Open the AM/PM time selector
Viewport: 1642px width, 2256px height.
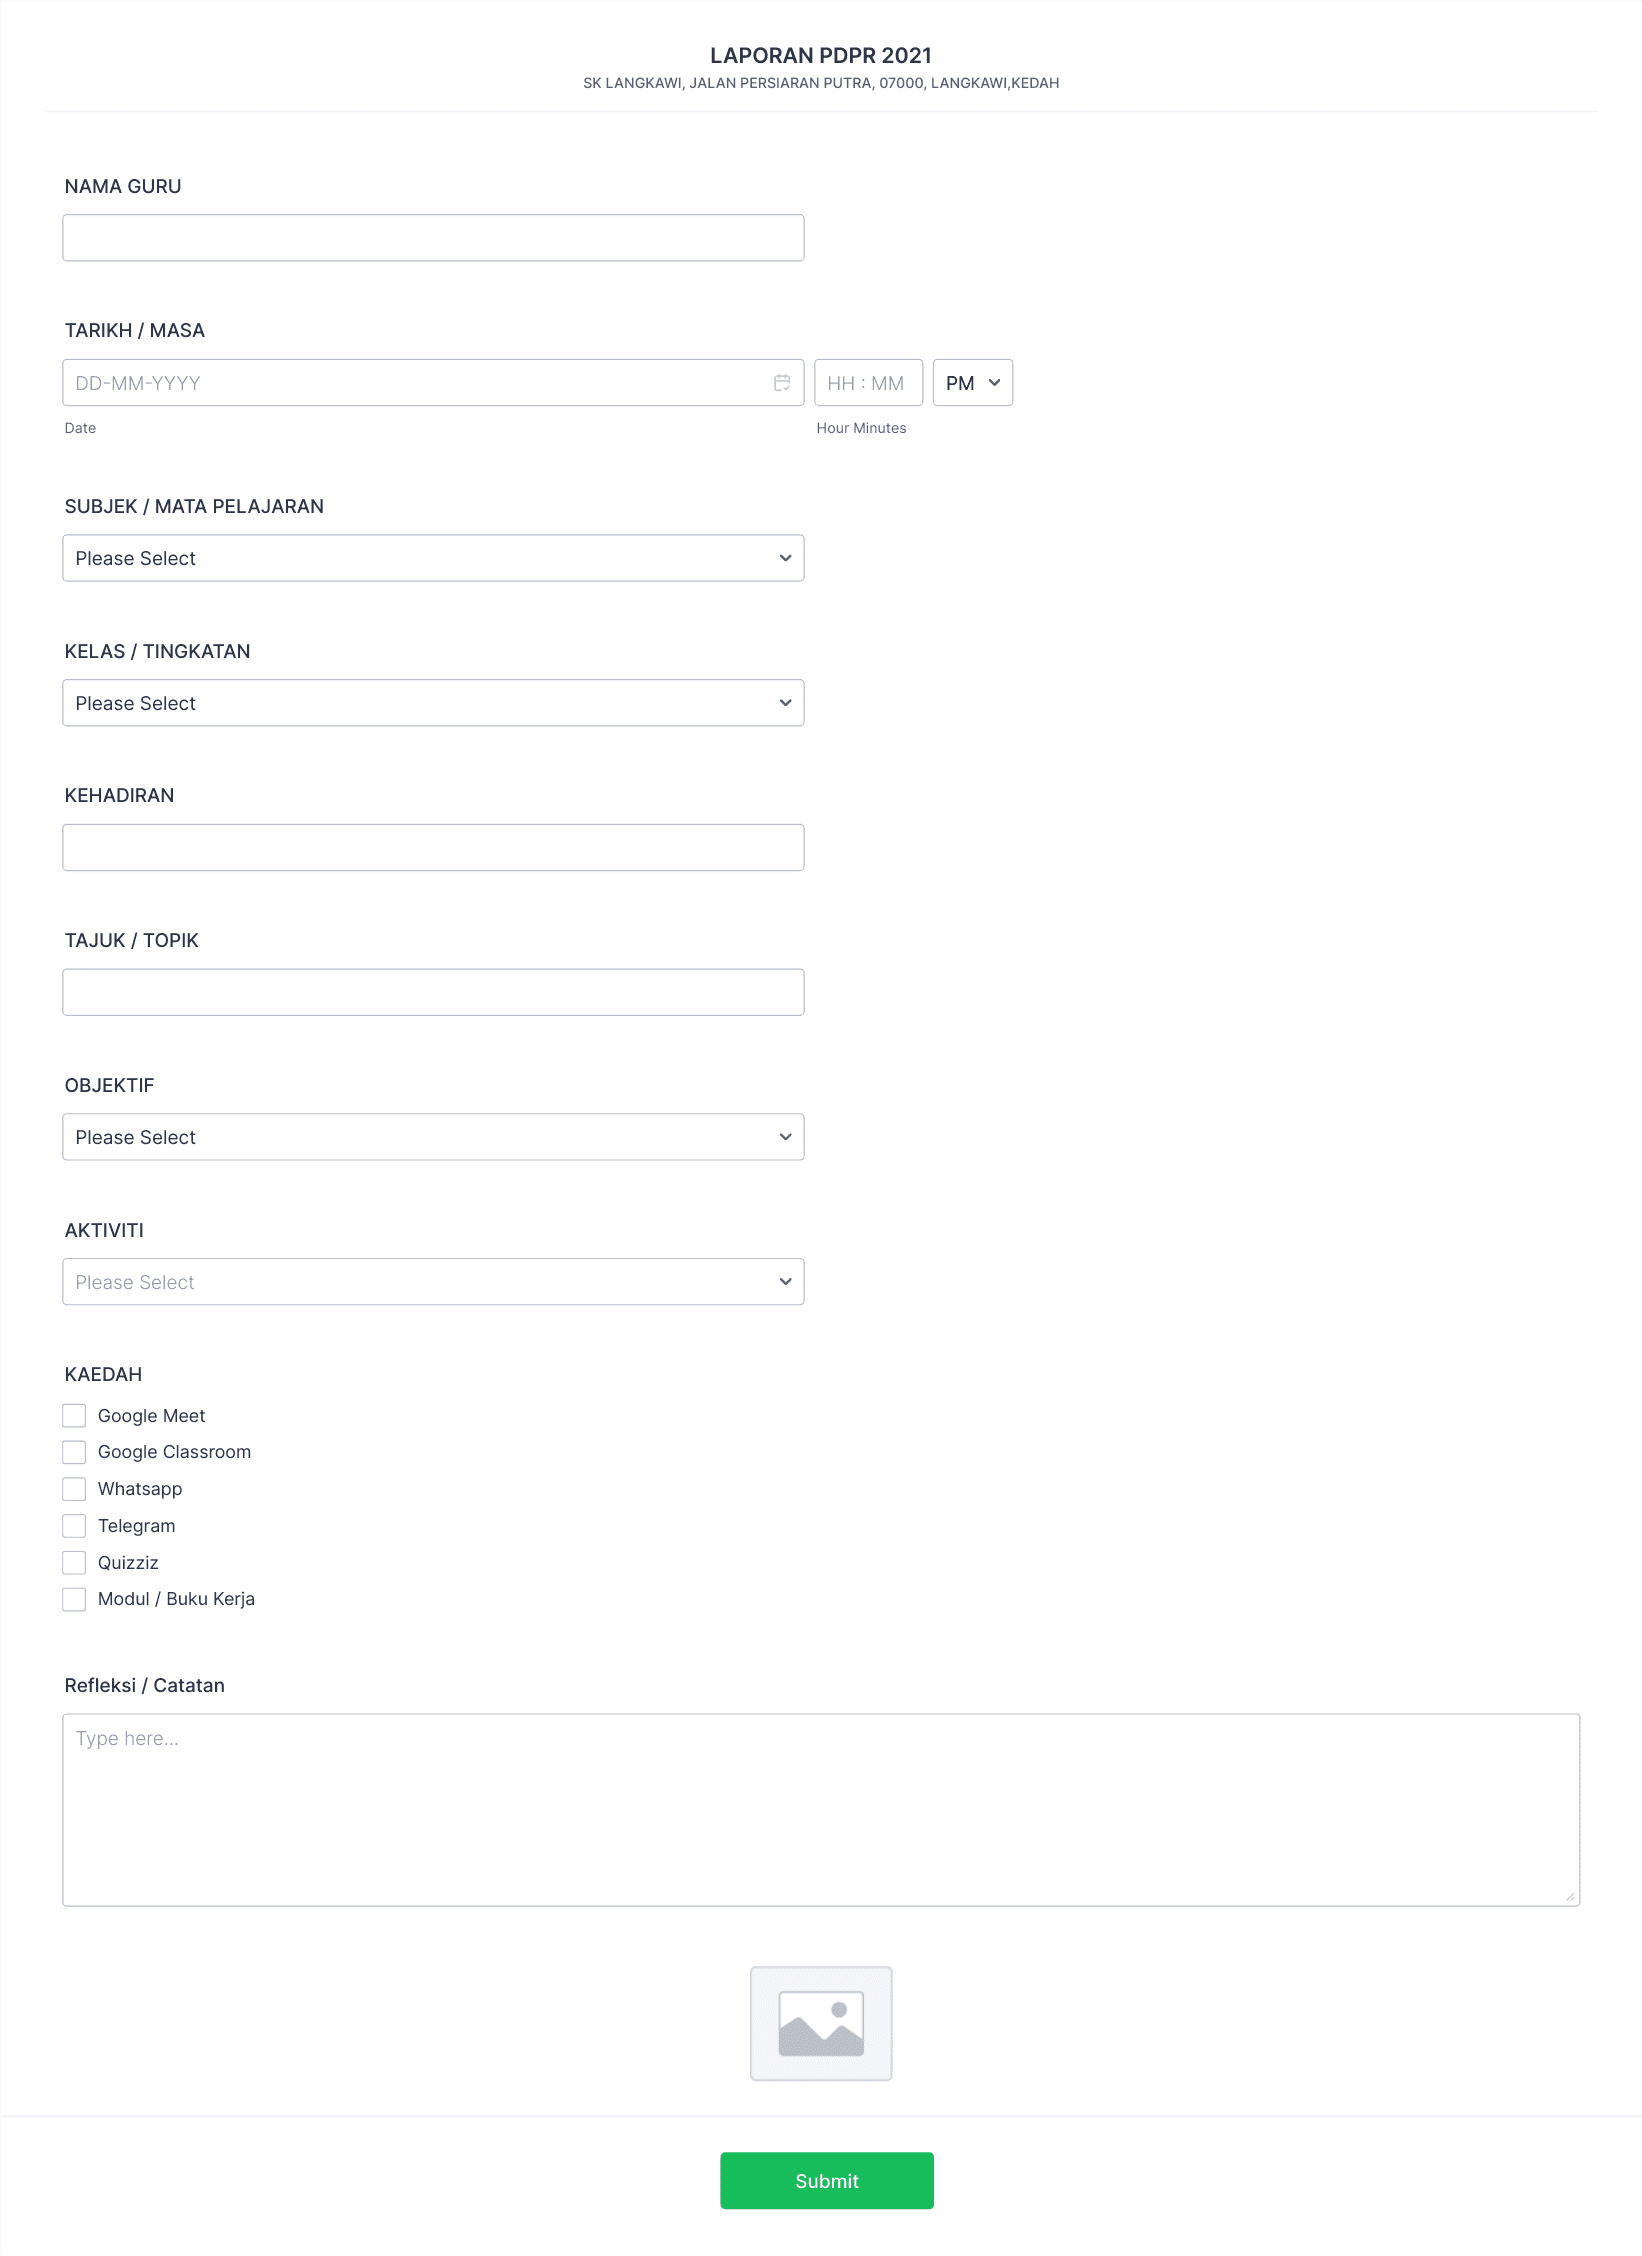972,383
